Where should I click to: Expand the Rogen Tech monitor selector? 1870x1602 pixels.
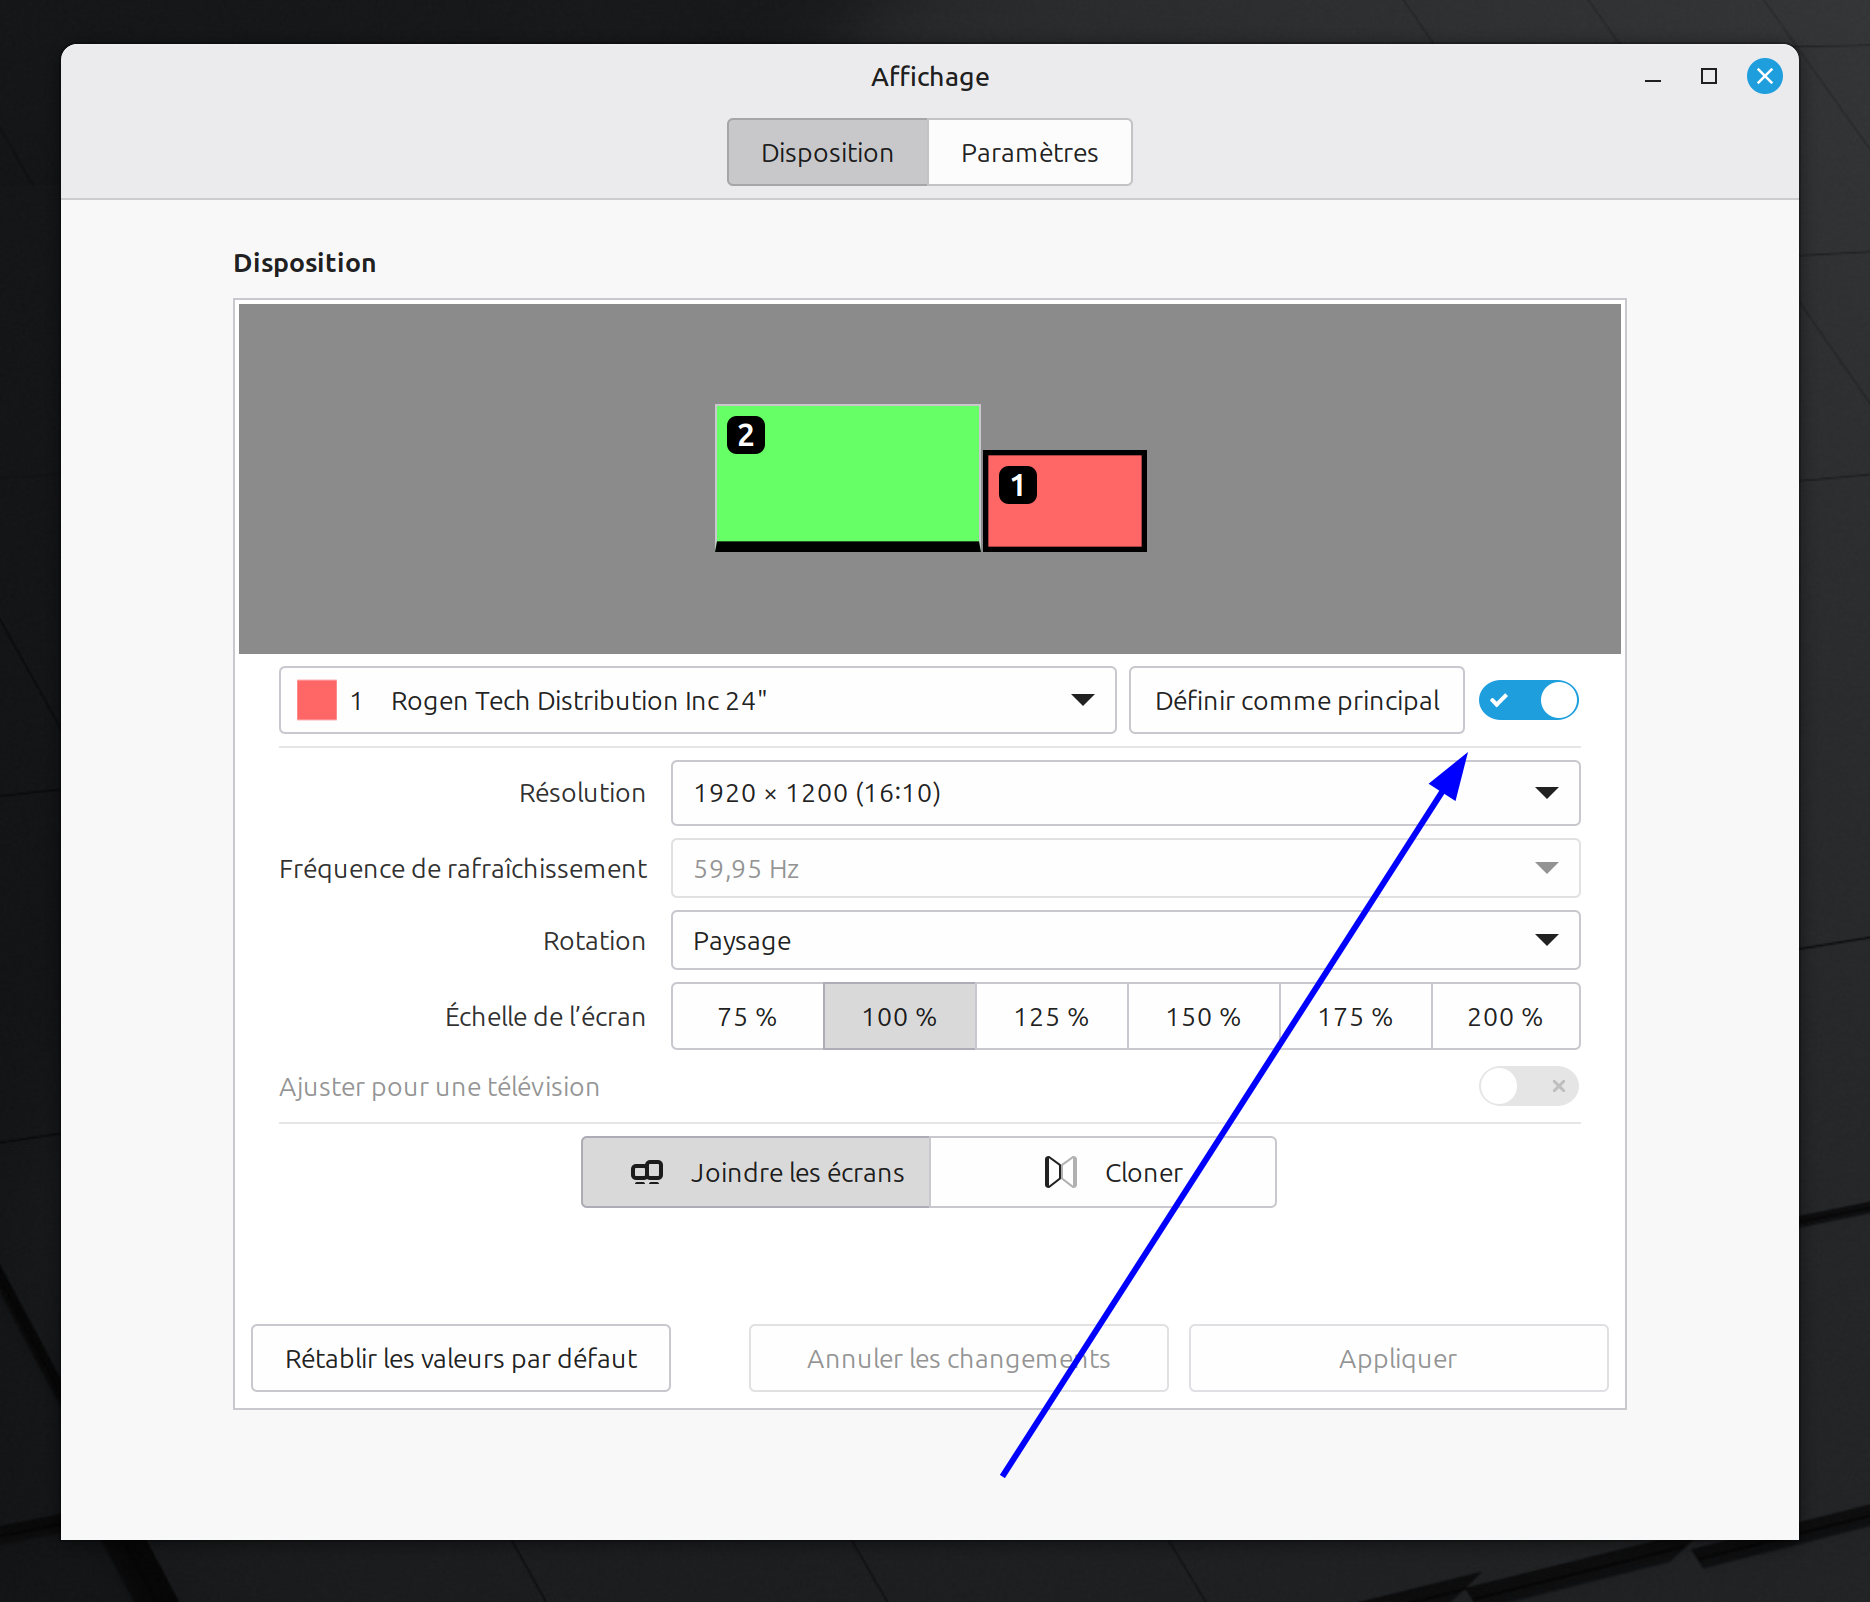point(697,700)
